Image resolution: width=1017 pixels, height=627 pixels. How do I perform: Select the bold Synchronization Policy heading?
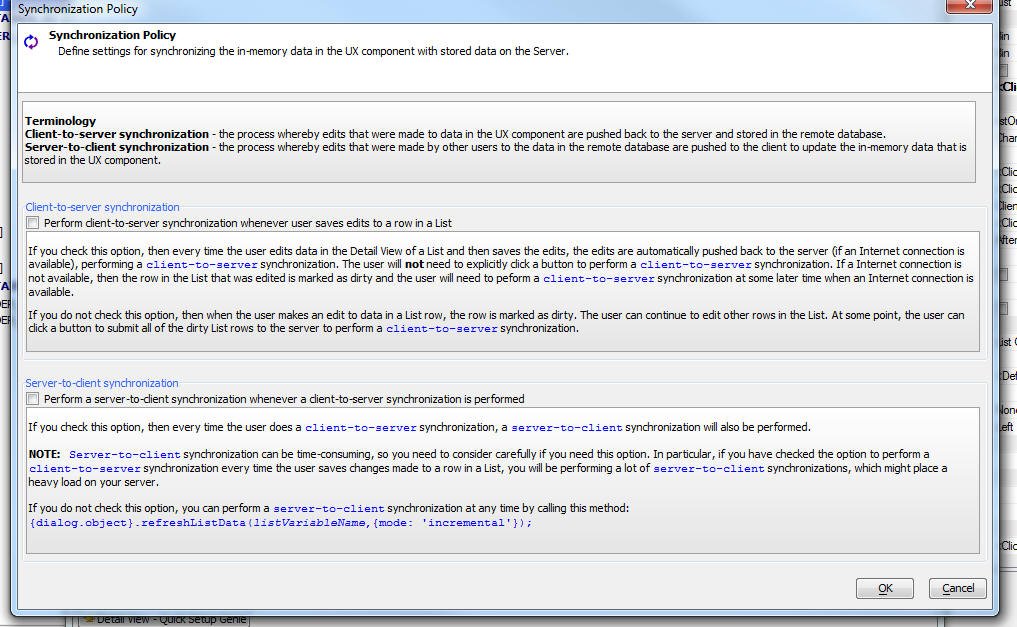[x=112, y=35]
